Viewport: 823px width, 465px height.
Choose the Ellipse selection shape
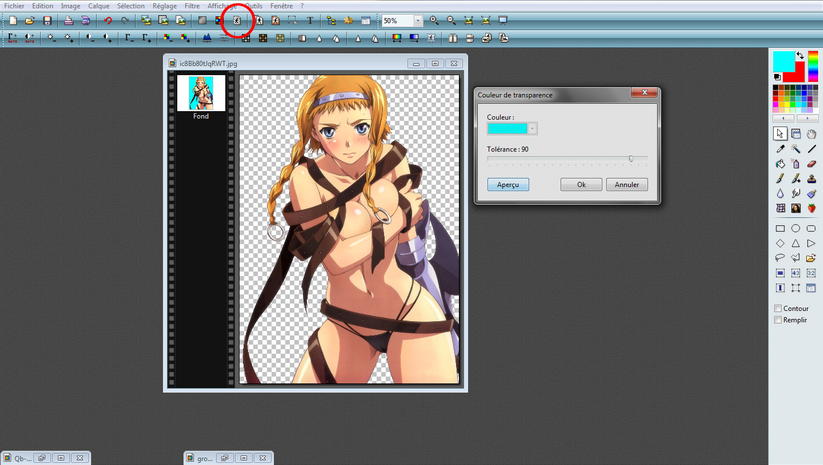796,228
